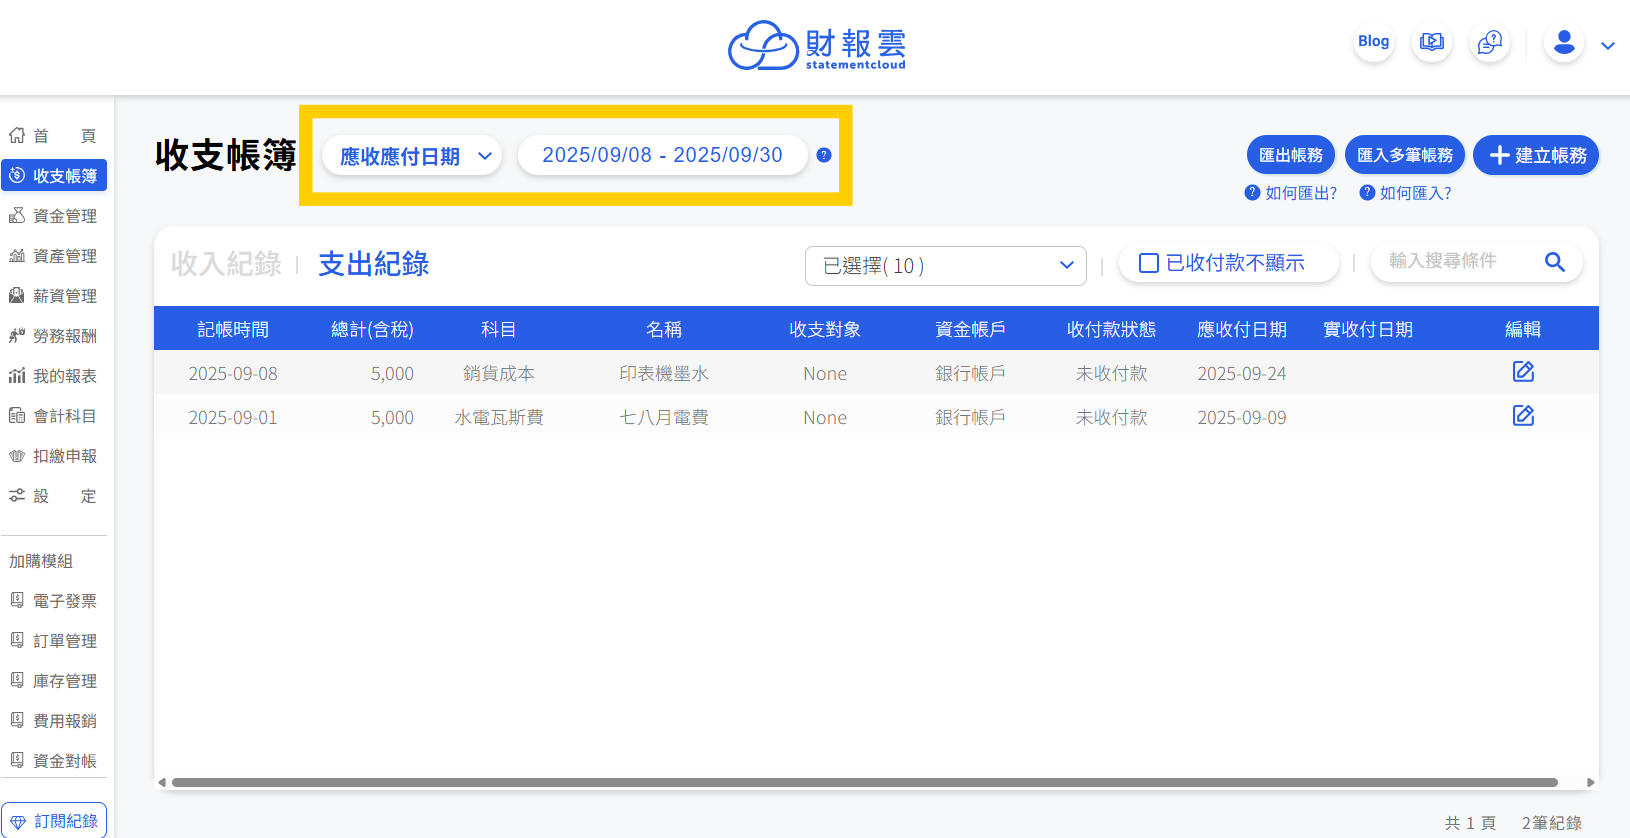This screenshot has width=1630, height=838.
Task: Open the date range 2025/09/08 - 2025/09/30 picker
Action: click(662, 155)
